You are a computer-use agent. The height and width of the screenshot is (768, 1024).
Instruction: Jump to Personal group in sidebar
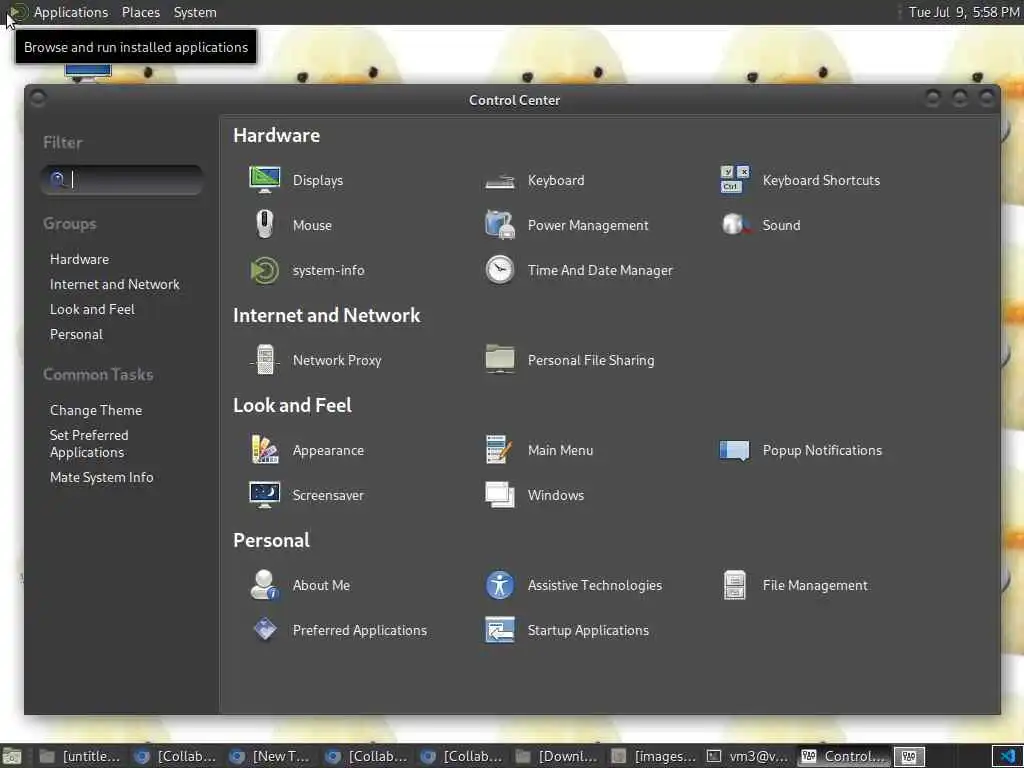tap(76, 334)
